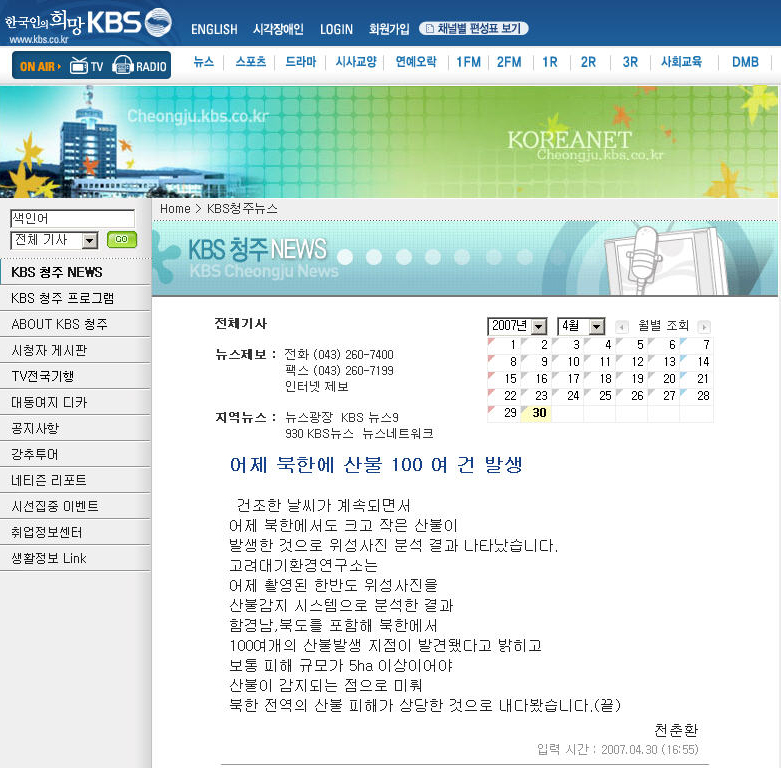Open 채널별 편성표 보기 button

pos(473,28)
